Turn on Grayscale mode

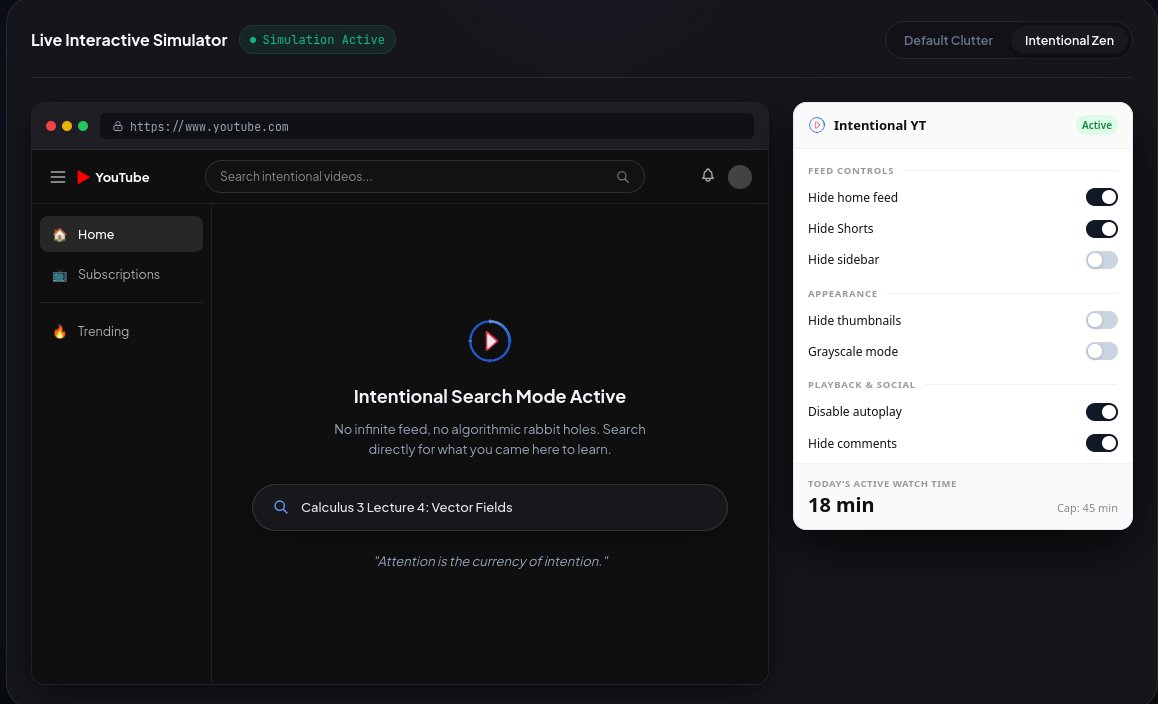(1101, 352)
